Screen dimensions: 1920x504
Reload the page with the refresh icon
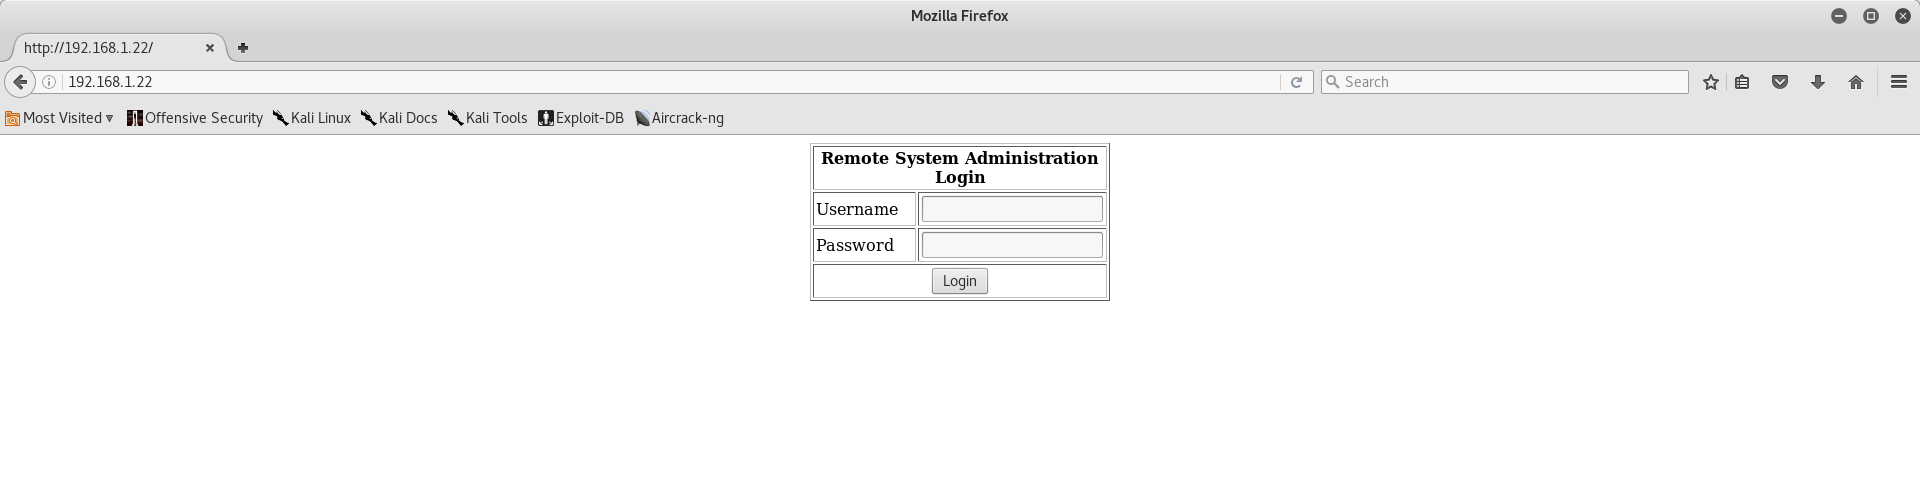coord(1296,82)
